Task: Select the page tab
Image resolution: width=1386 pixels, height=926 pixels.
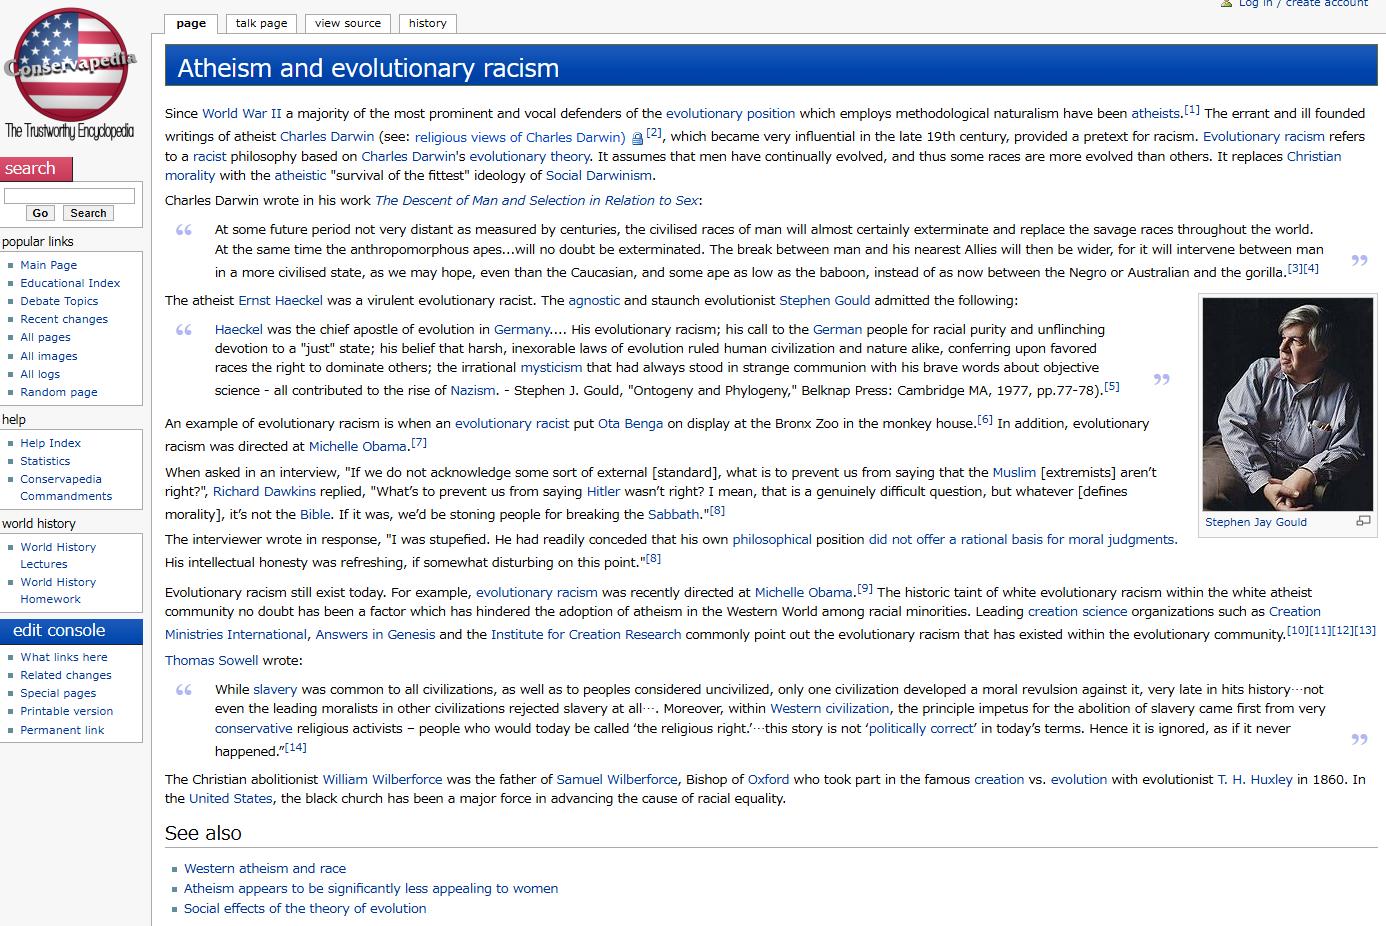Action: pos(191,23)
